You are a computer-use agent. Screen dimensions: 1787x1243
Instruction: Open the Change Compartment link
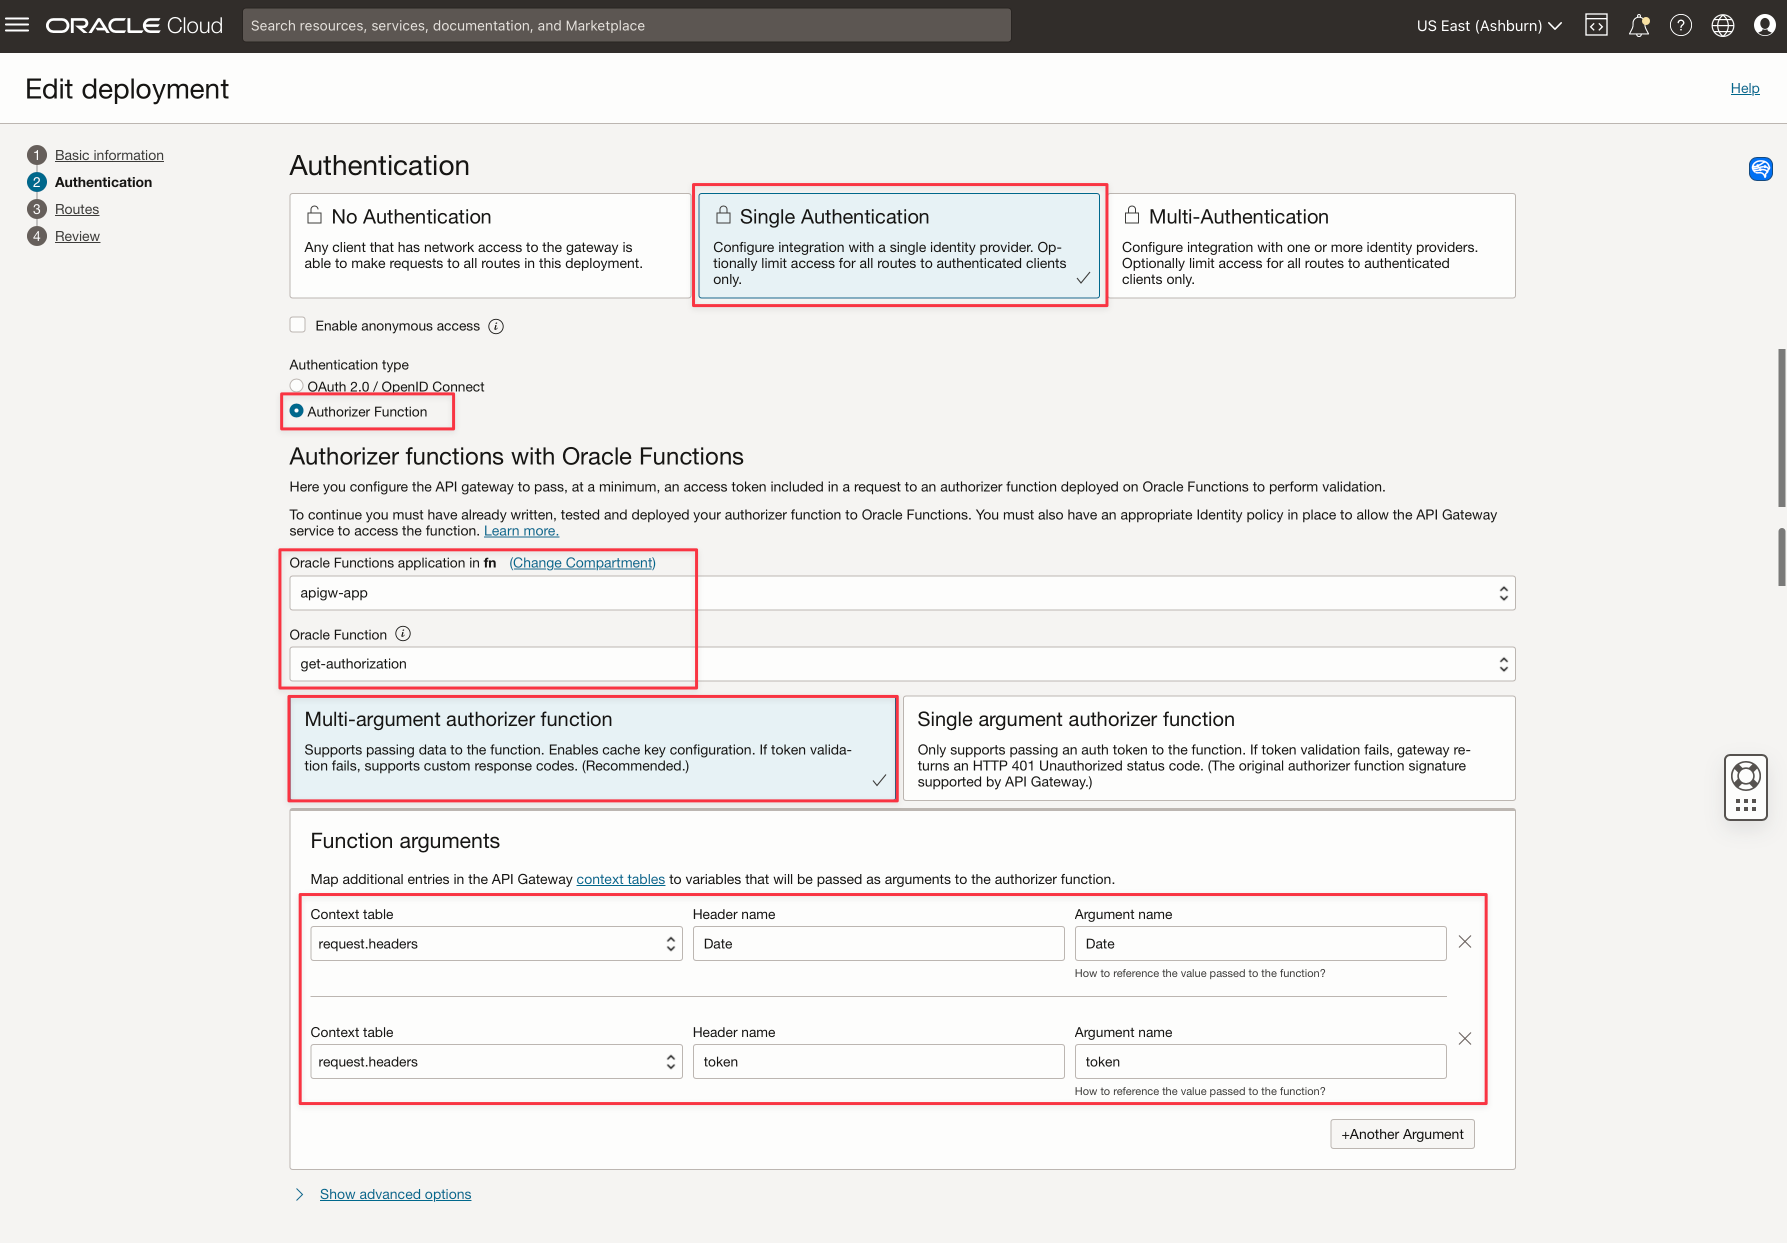pos(582,563)
